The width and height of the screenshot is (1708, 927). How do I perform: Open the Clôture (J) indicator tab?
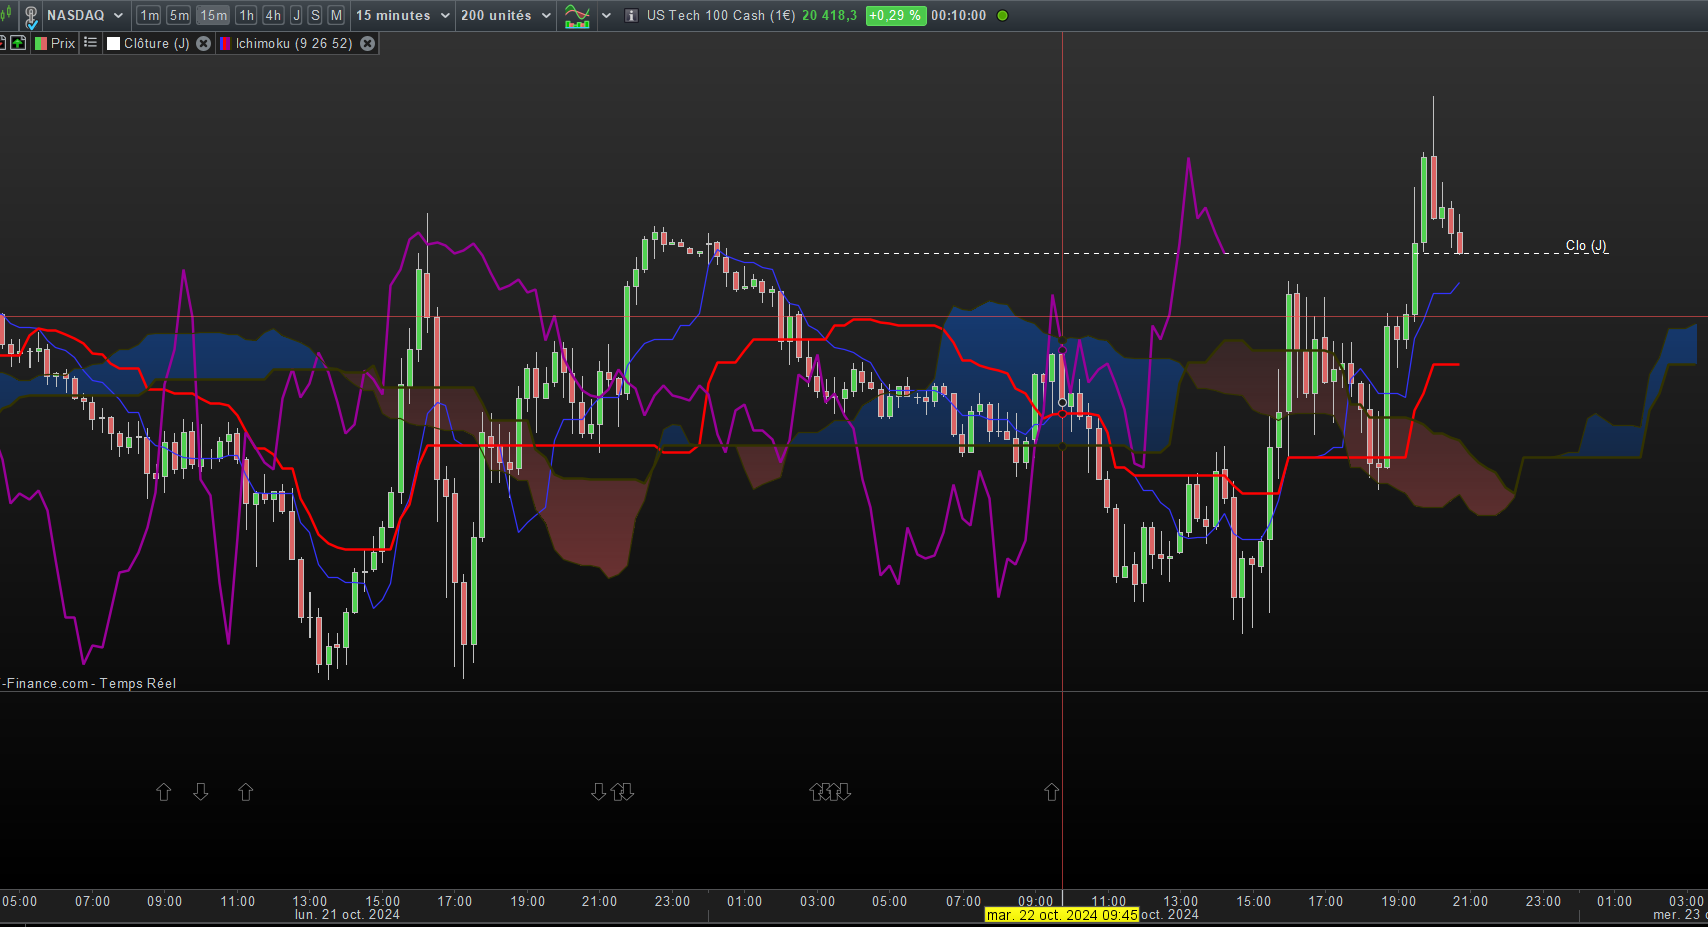(x=157, y=43)
